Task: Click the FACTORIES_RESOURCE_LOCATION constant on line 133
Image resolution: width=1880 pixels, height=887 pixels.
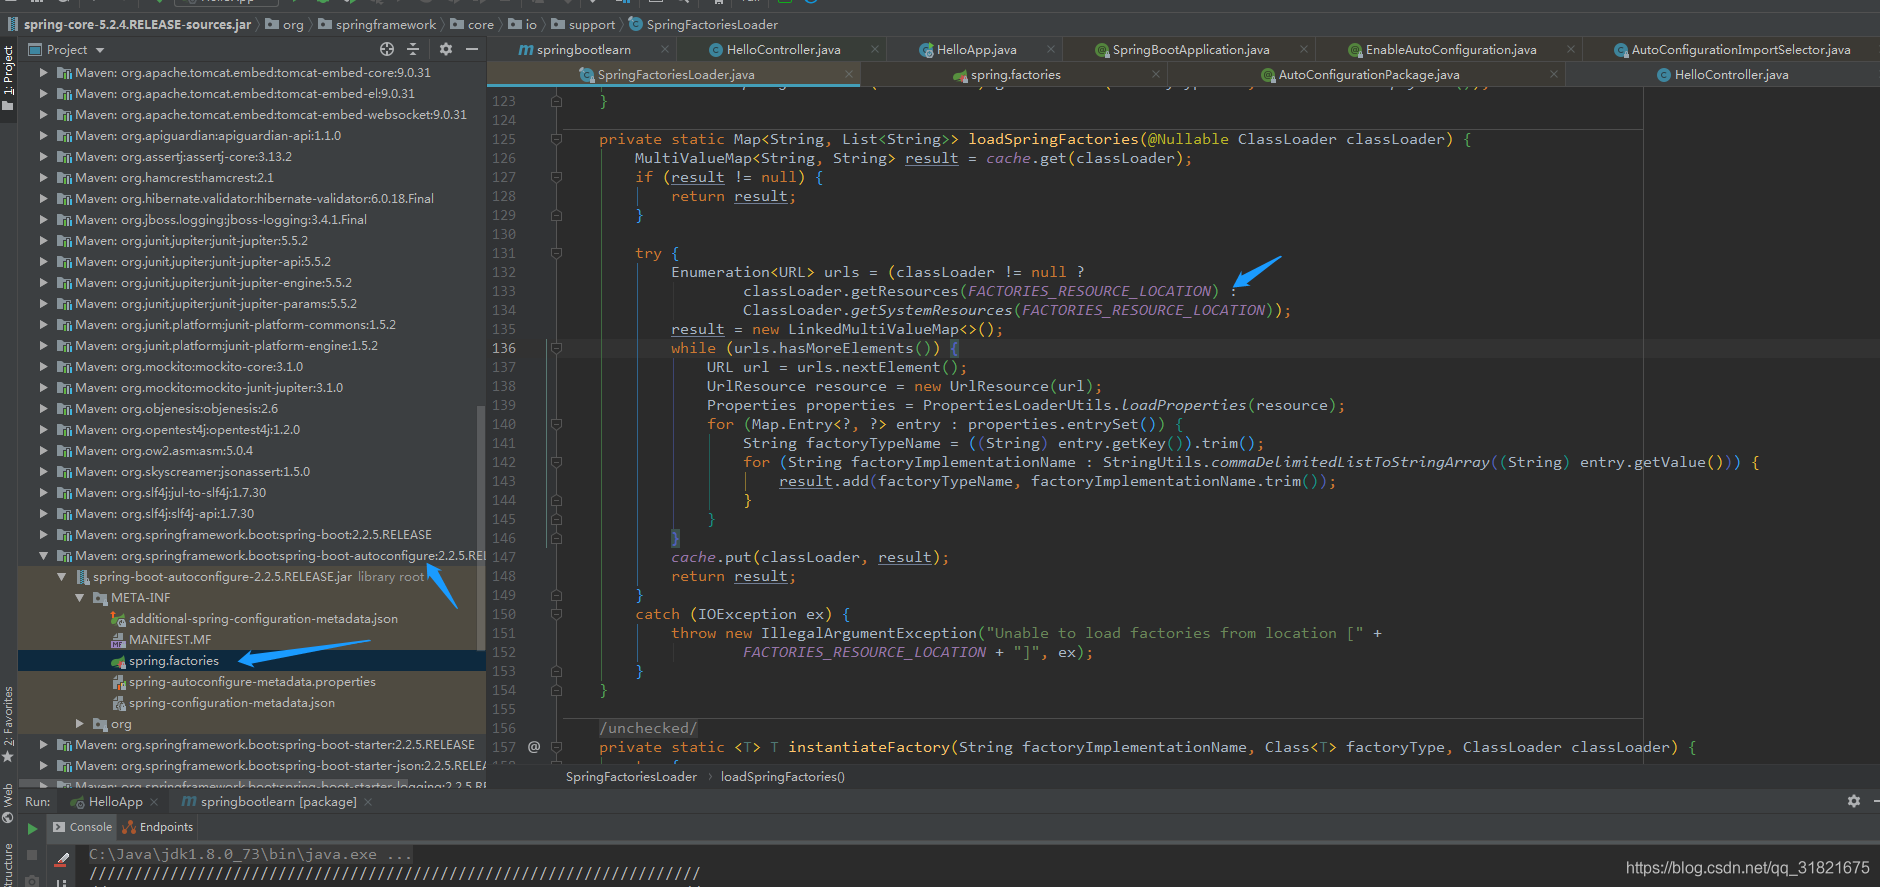Action: pos(1089,291)
